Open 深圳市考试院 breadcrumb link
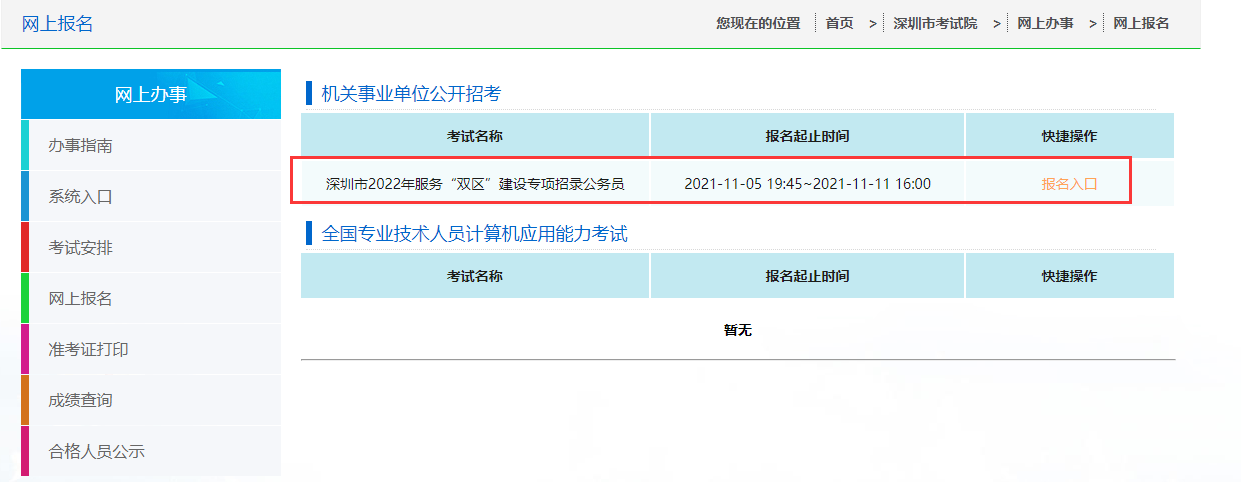1241x482 pixels. pos(935,23)
